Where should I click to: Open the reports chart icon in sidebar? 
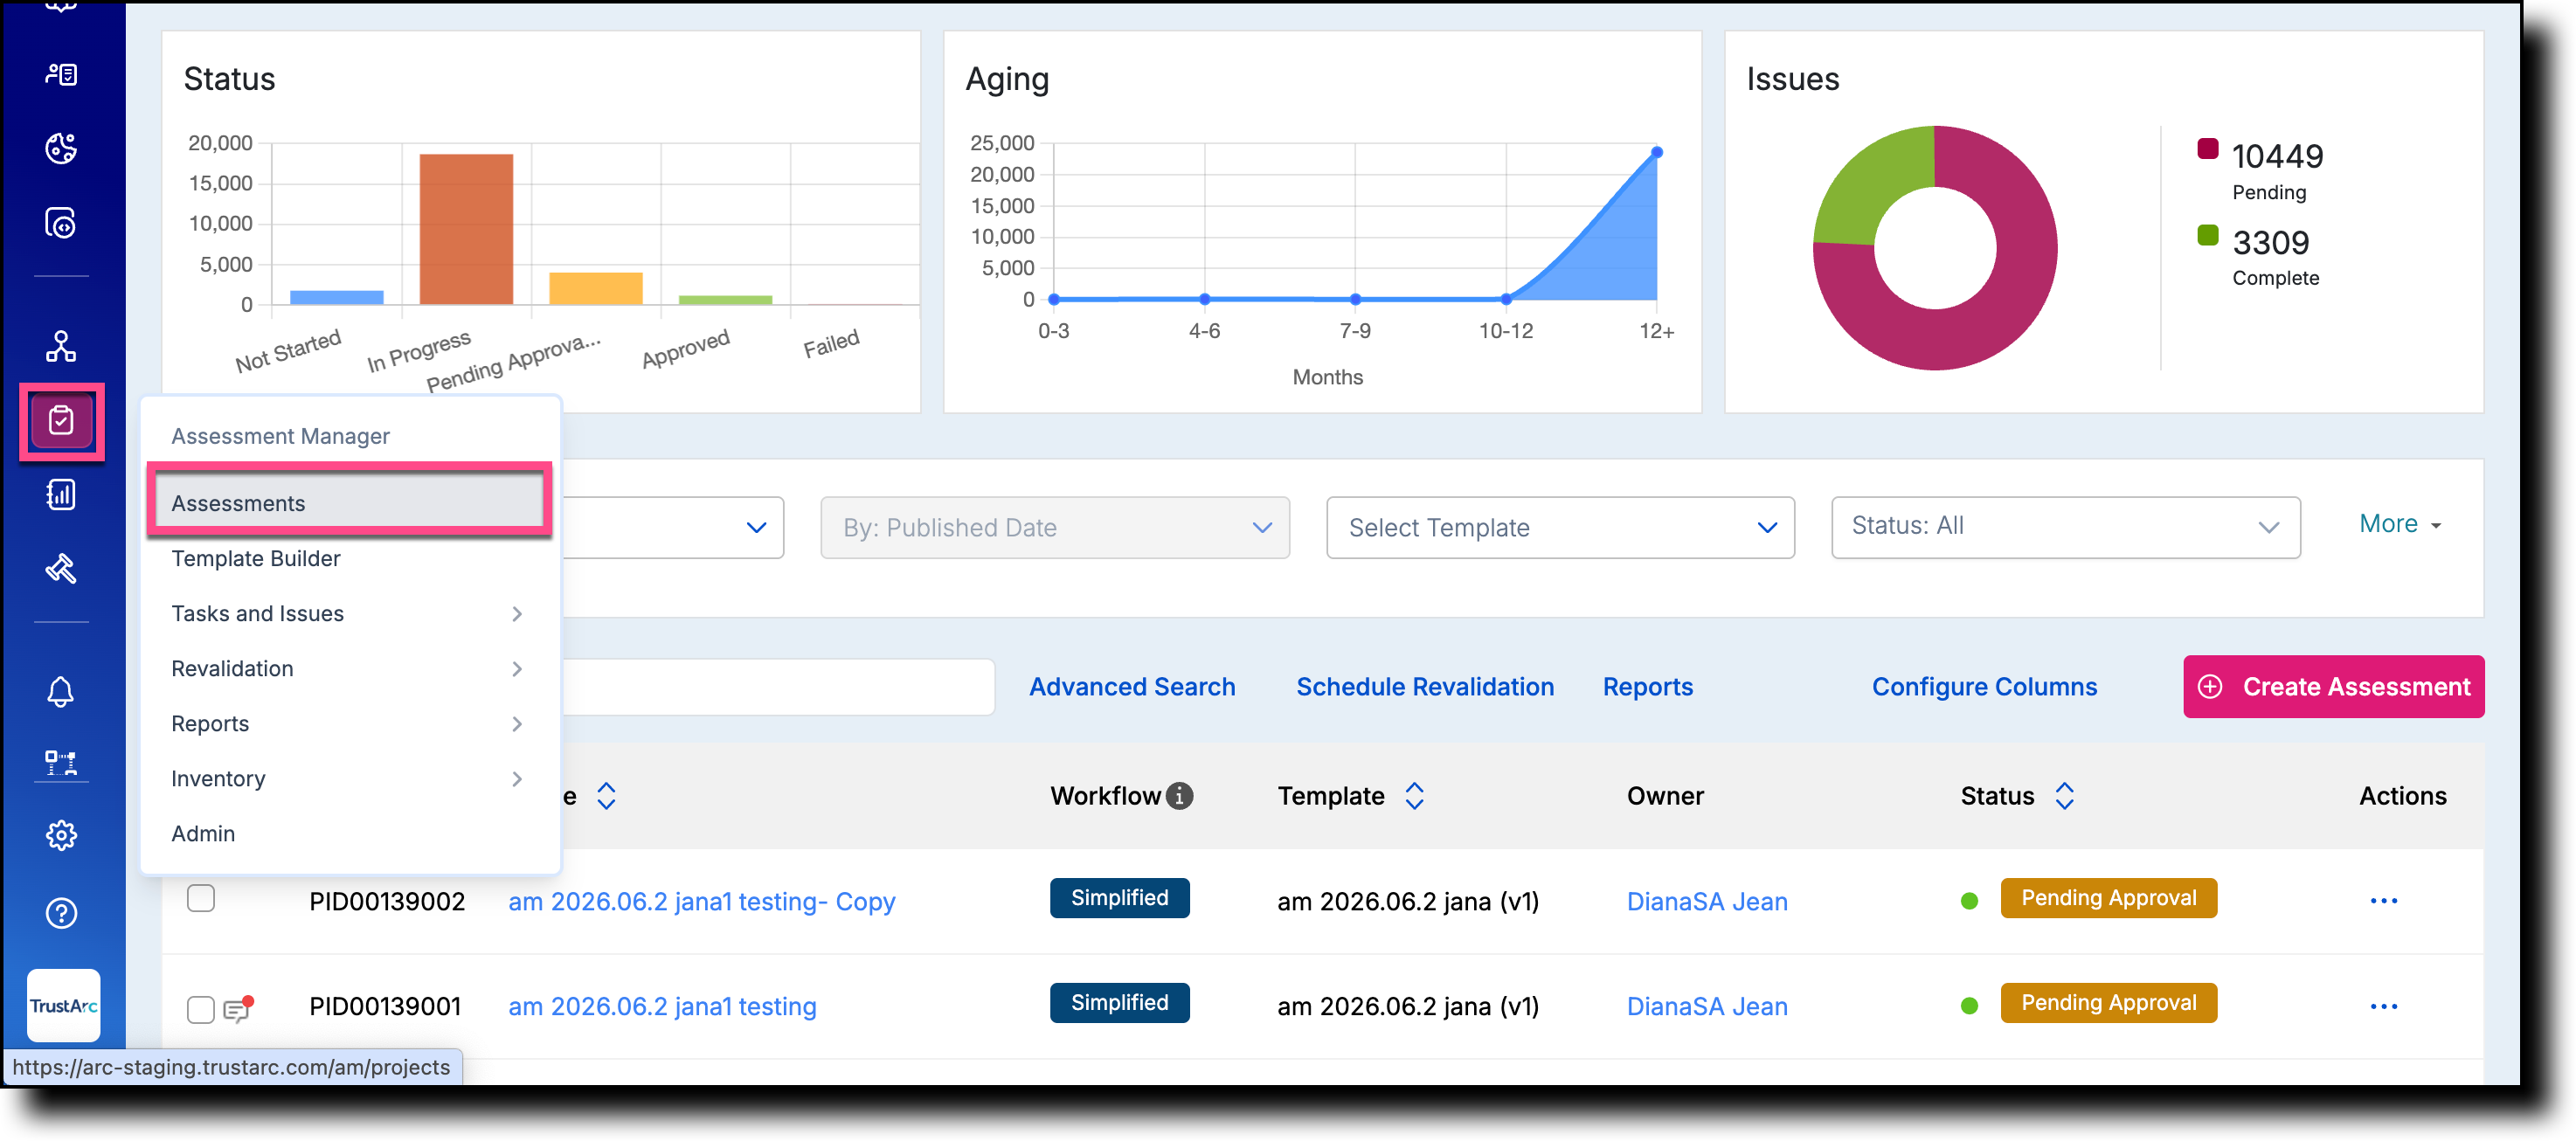click(x=61, y=494)
